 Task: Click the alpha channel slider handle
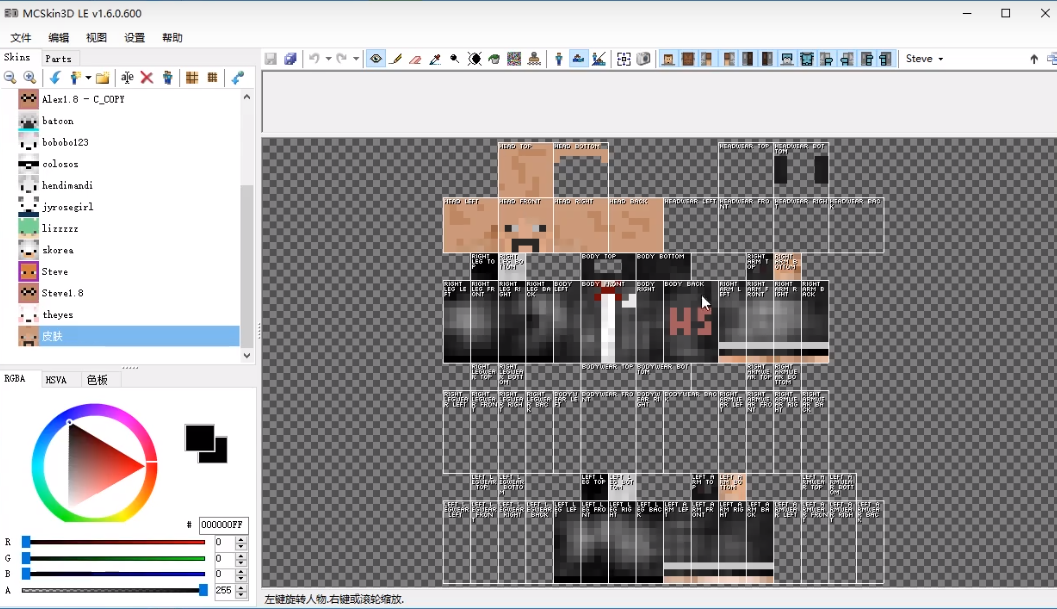coord(203,590)
